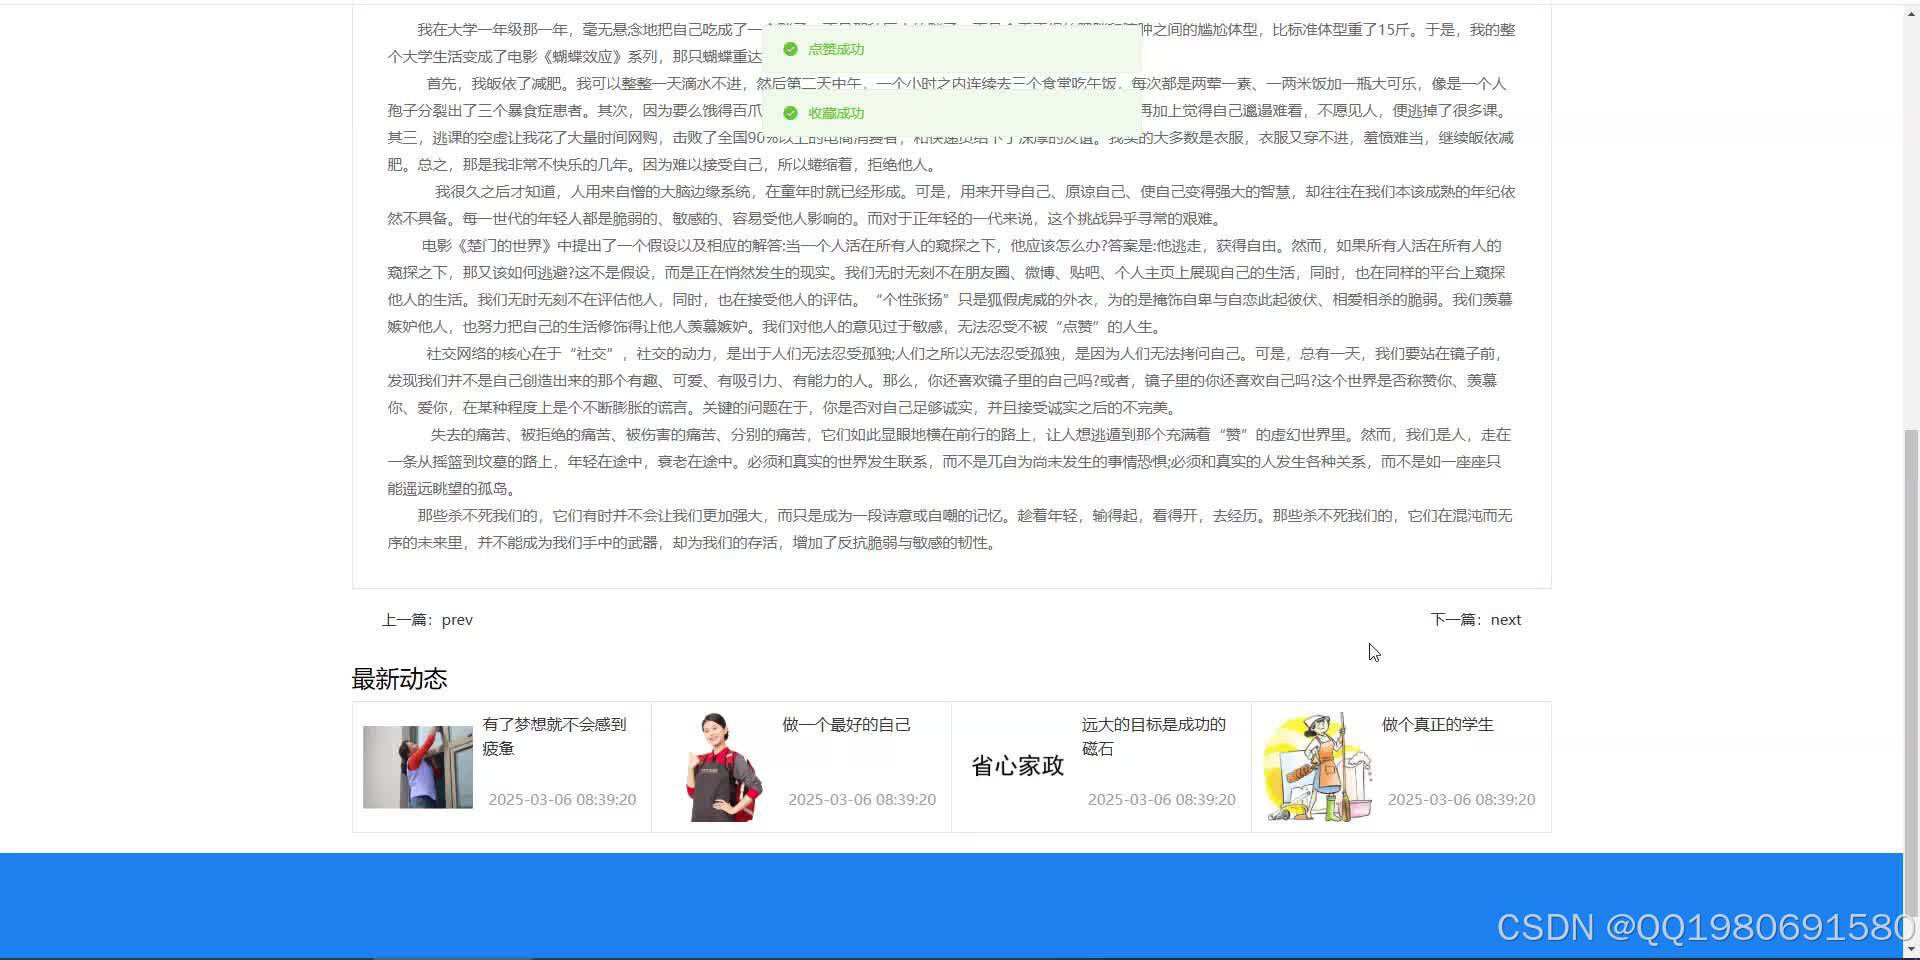This screenshot has height=960, width=1920.
Task: Open article 做一个最好的自己
Action: click(x=845, y=724)
